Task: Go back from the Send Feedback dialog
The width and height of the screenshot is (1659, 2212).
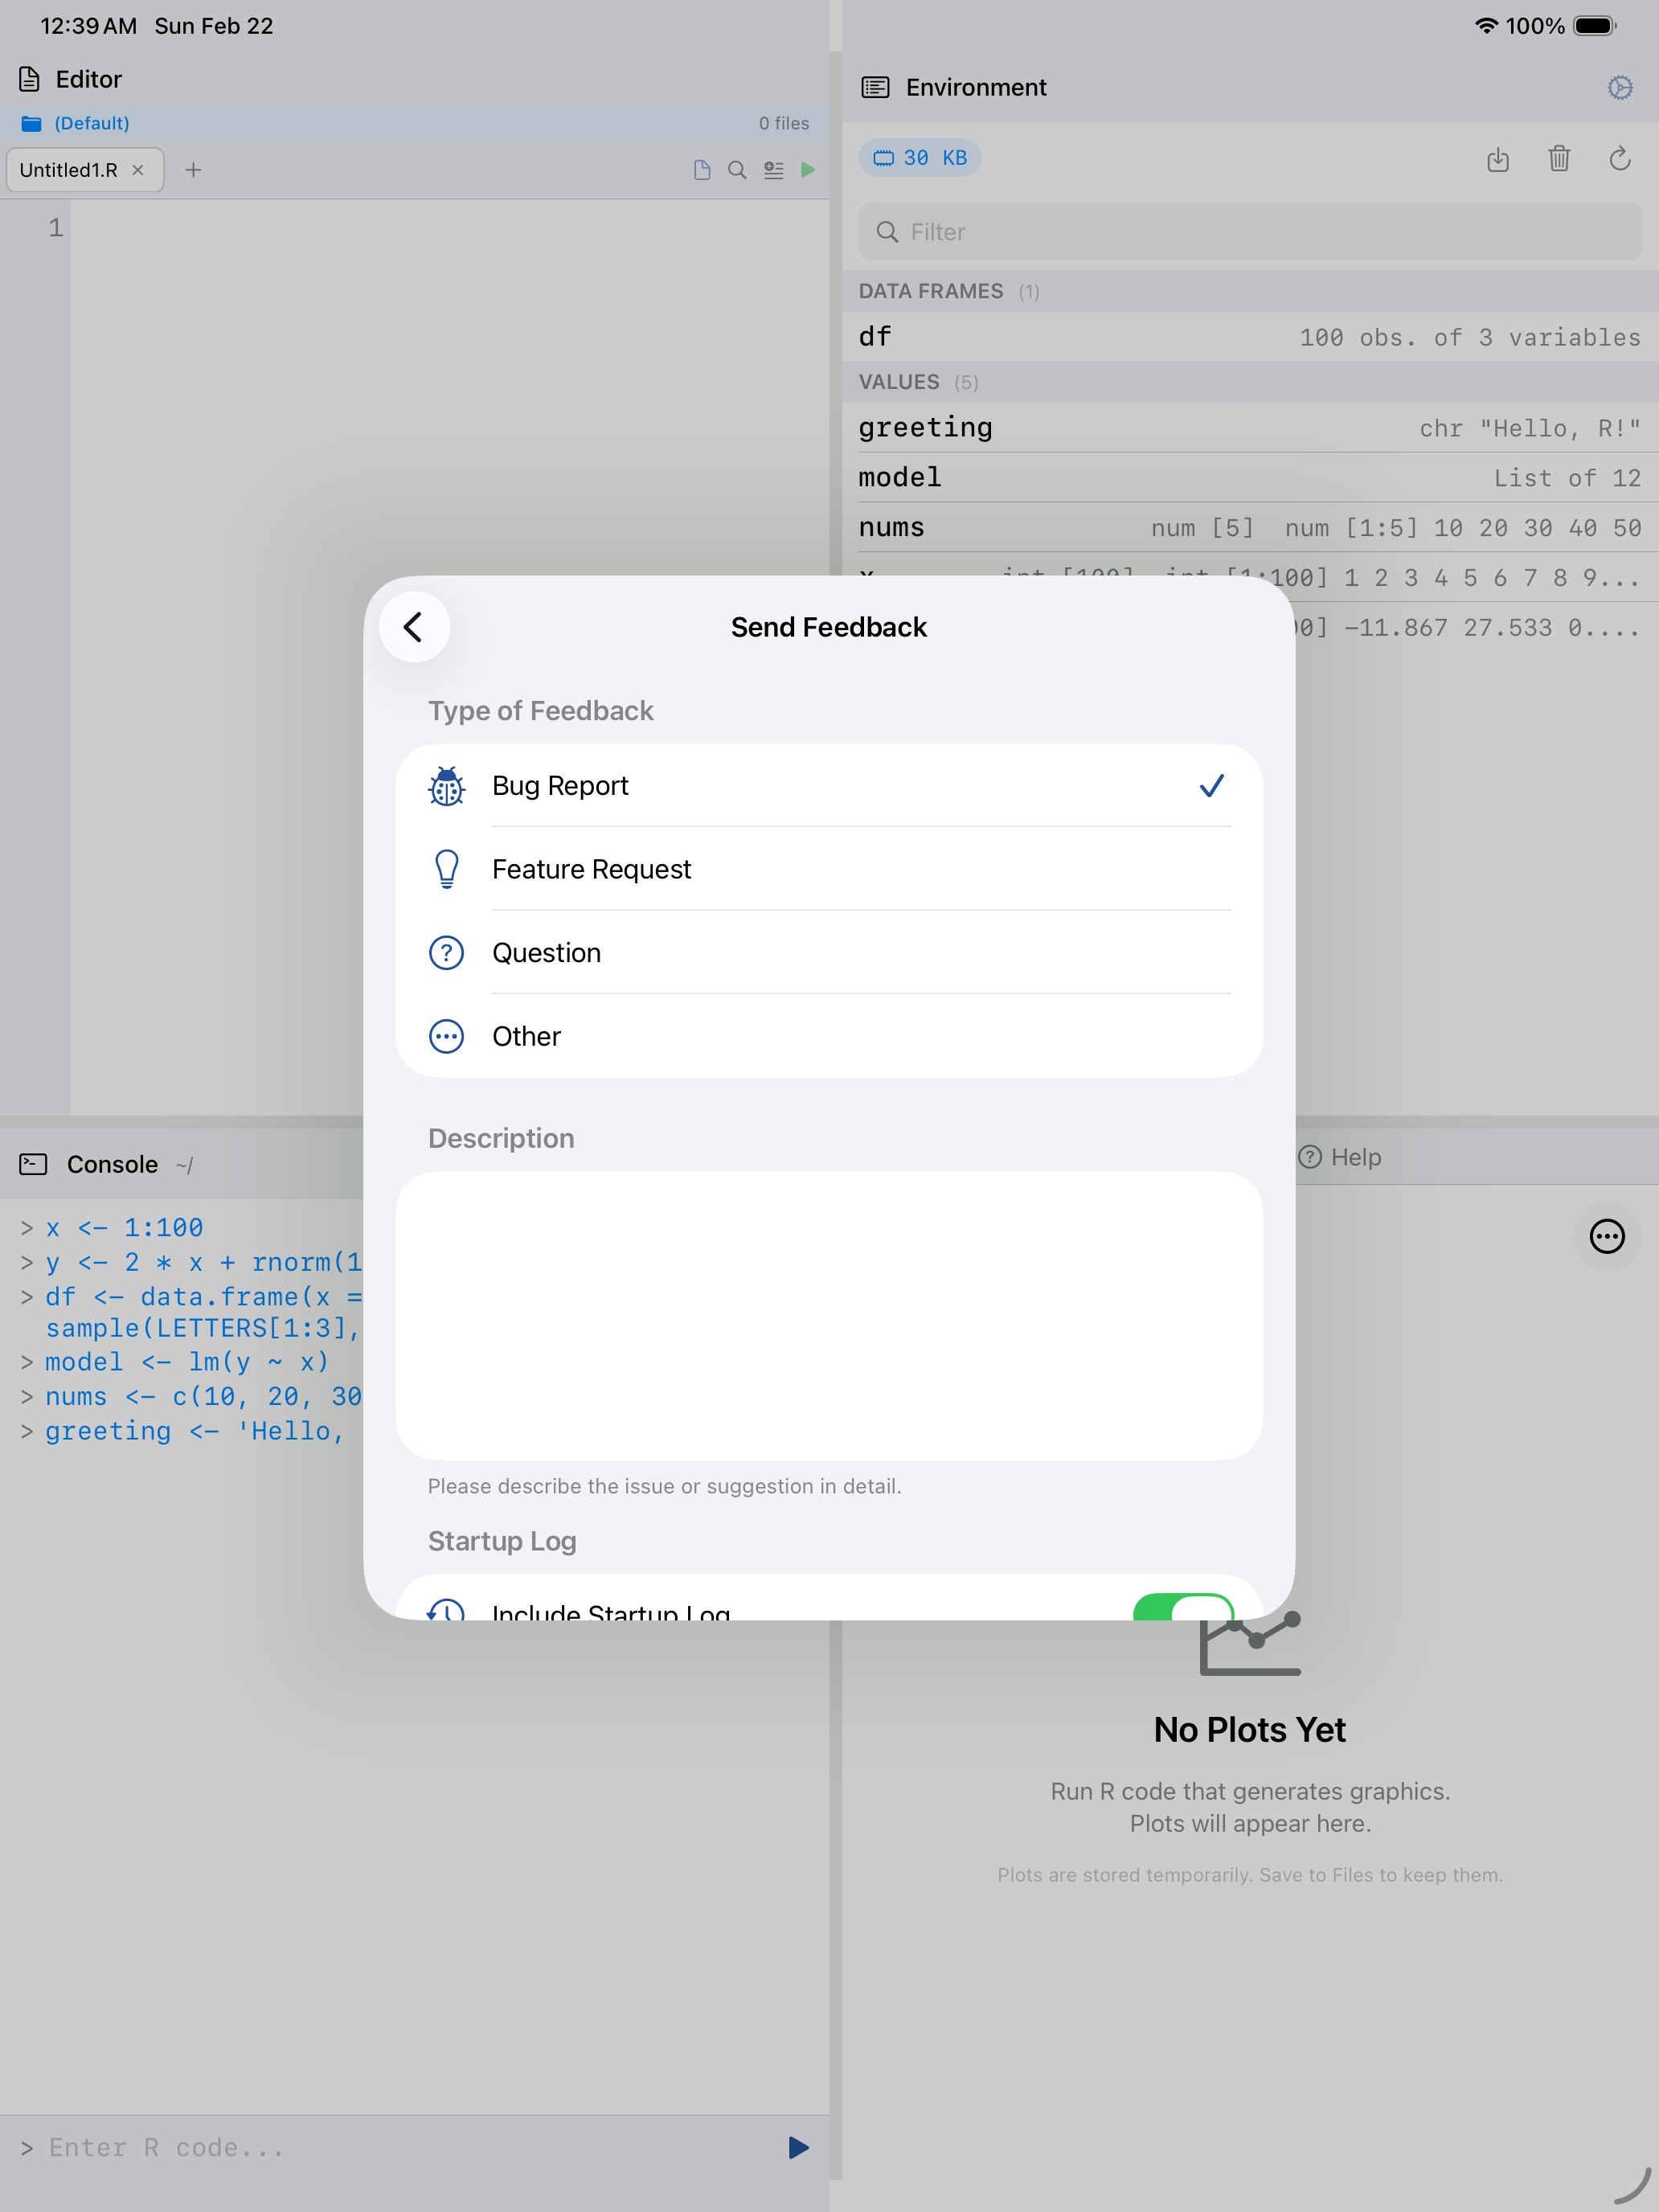Action: pos(413,627)
